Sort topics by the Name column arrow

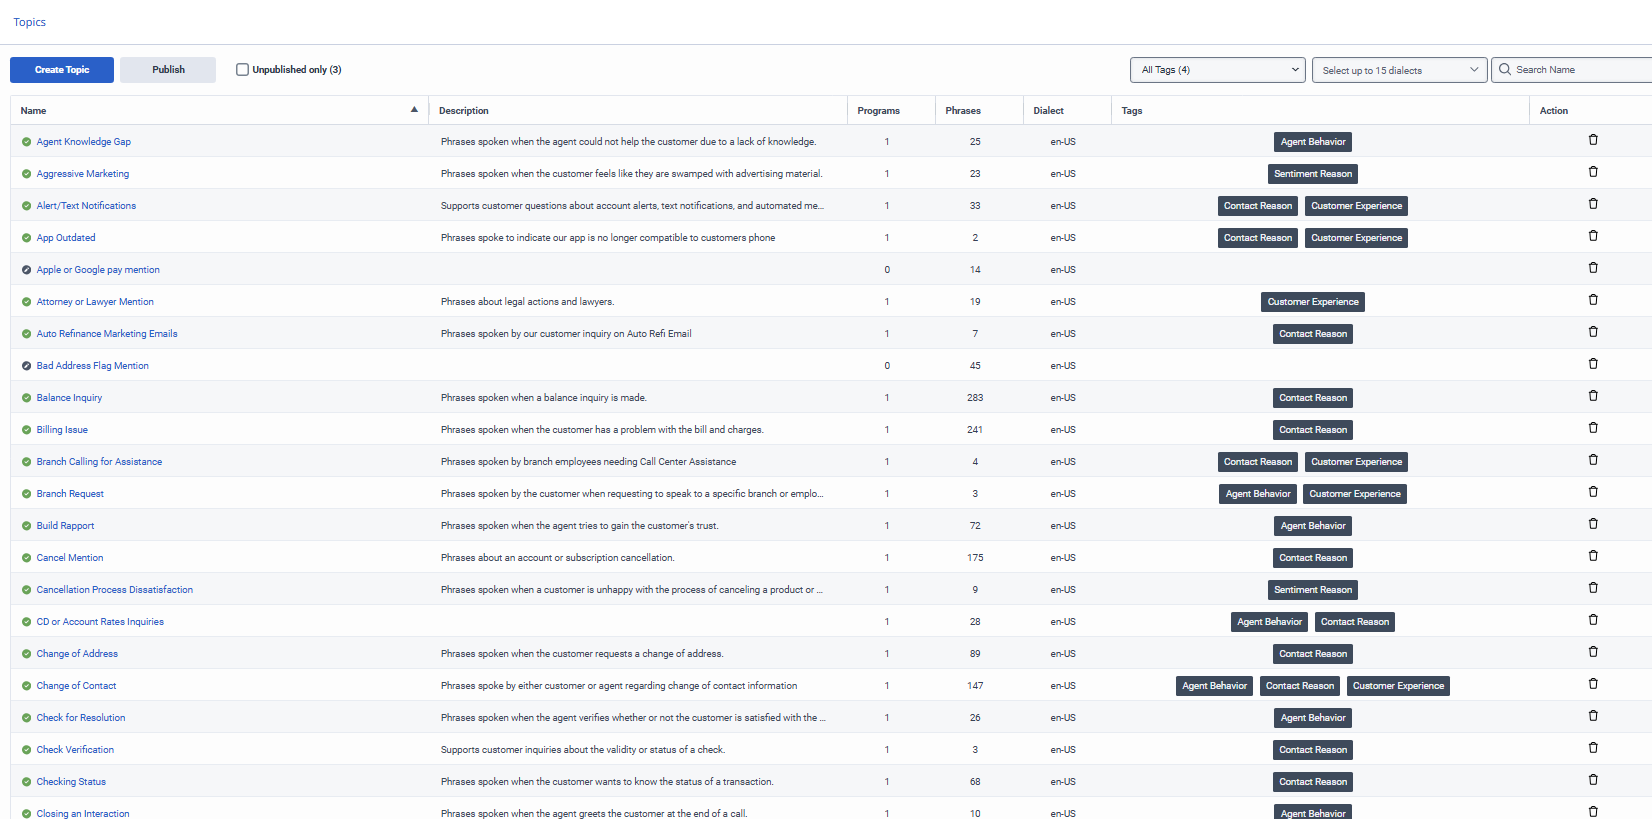[x=414, y=110]
